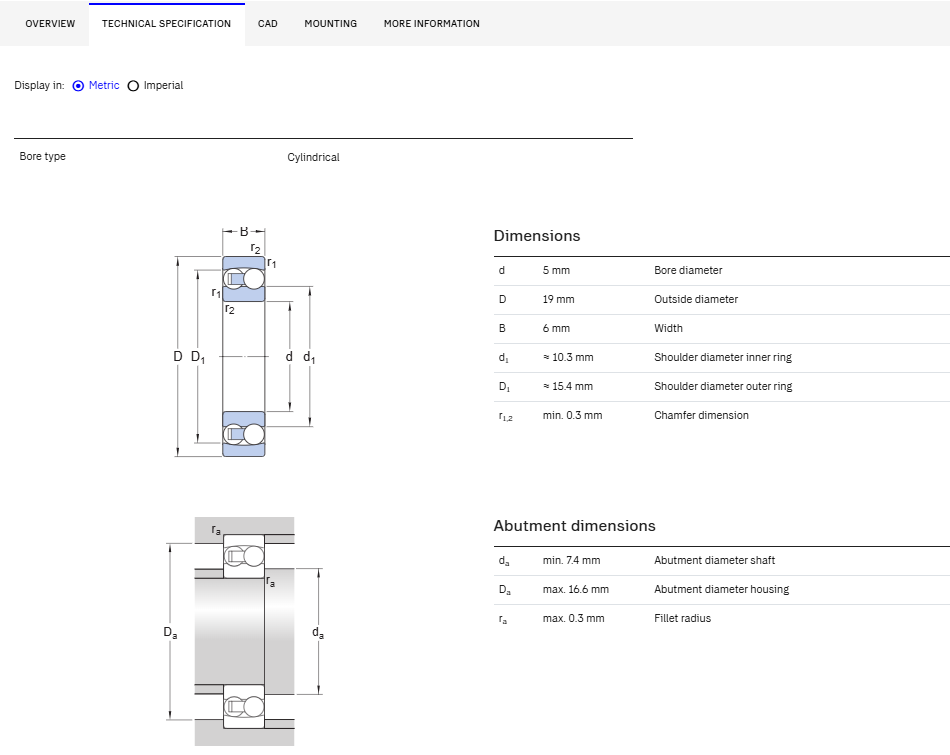Click Shoulder diameter outer ring text

coord(723,387)
